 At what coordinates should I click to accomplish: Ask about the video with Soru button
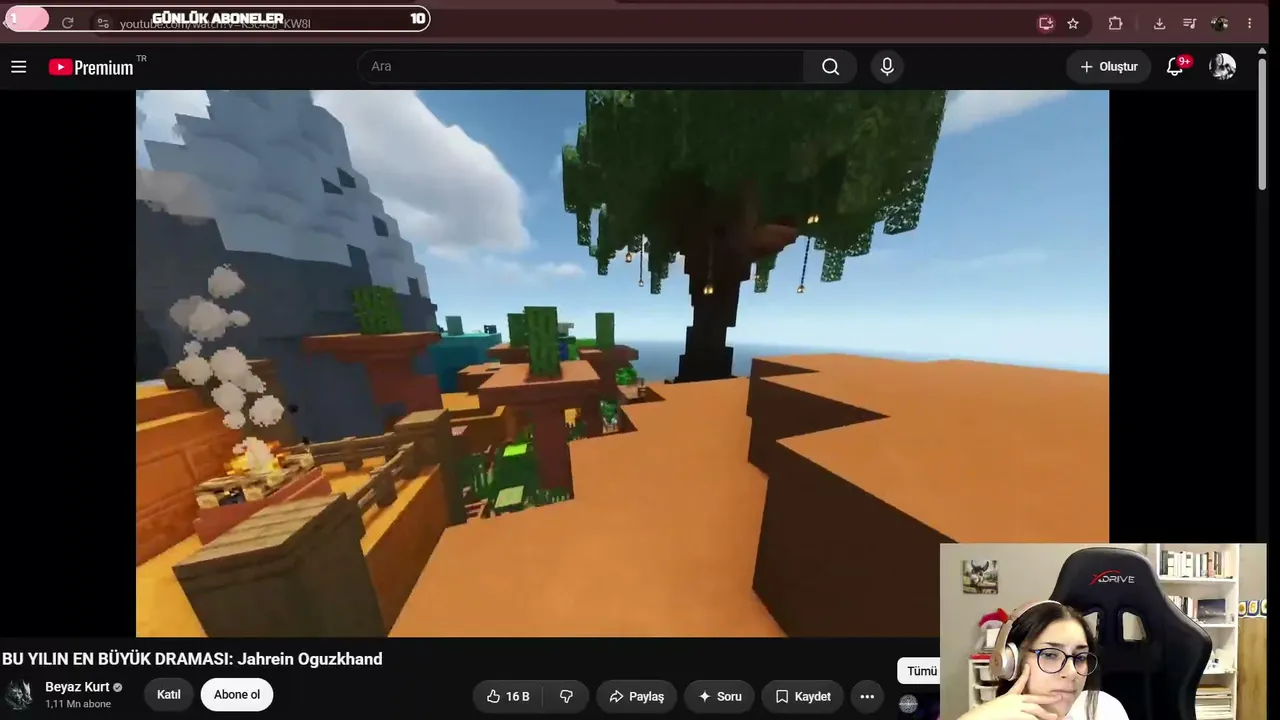coord(720,696)
